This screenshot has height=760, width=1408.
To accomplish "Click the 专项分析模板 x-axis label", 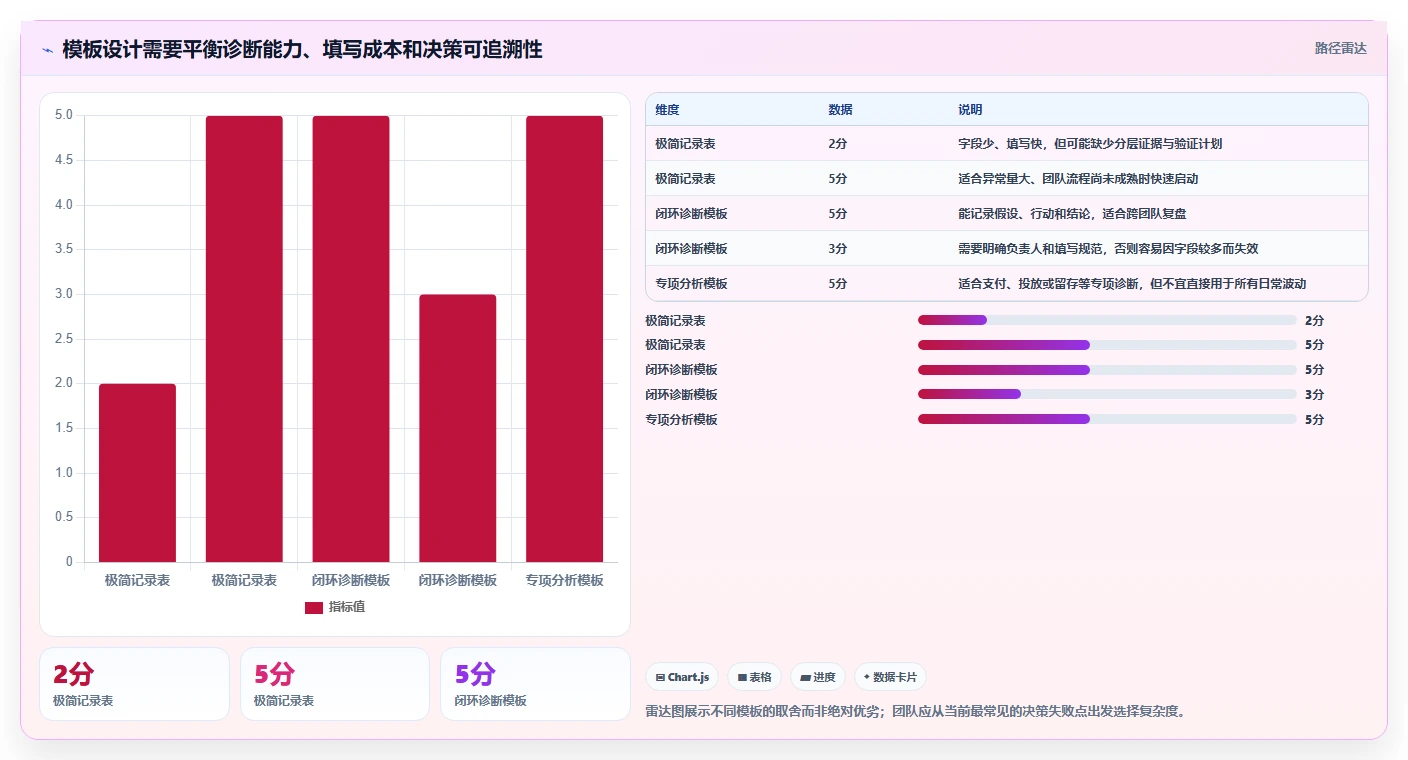I will (565, 580).
